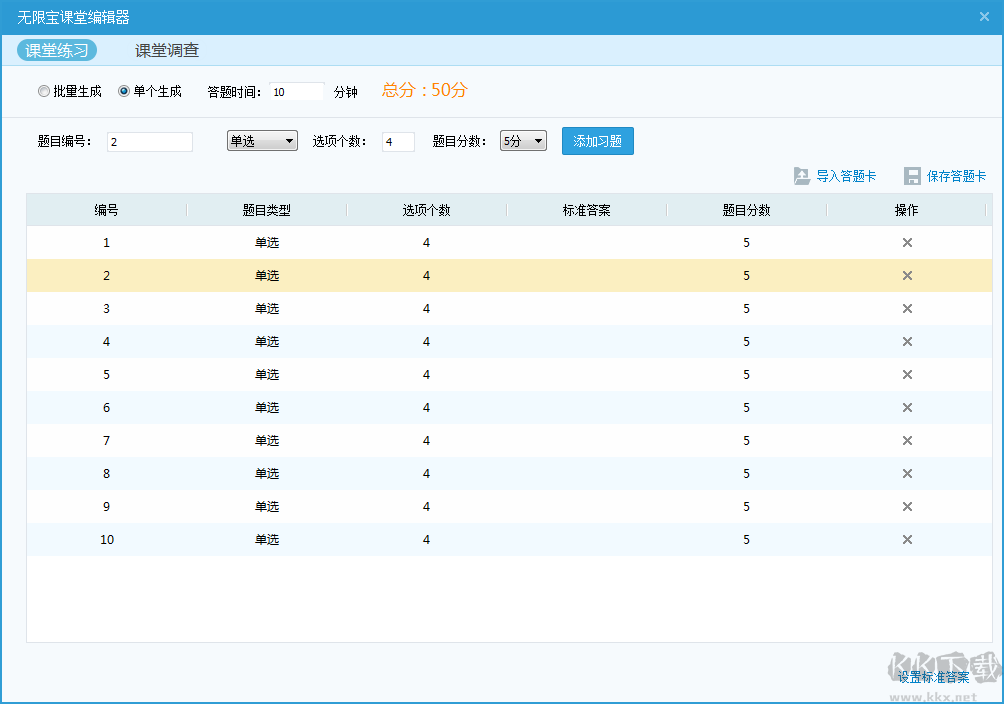Delete question 1 with its X icon

pyautogui.click(x=907, y=243)
